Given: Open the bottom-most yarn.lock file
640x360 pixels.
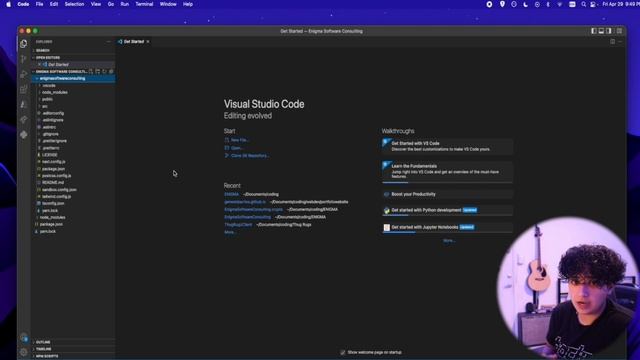Looking at the screenshot, I should click(x=48, y=231).
